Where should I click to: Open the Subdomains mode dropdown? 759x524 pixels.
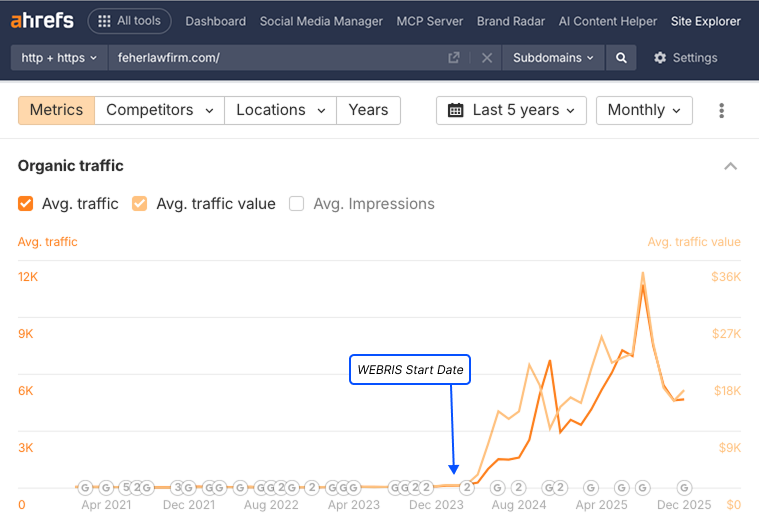553,58
